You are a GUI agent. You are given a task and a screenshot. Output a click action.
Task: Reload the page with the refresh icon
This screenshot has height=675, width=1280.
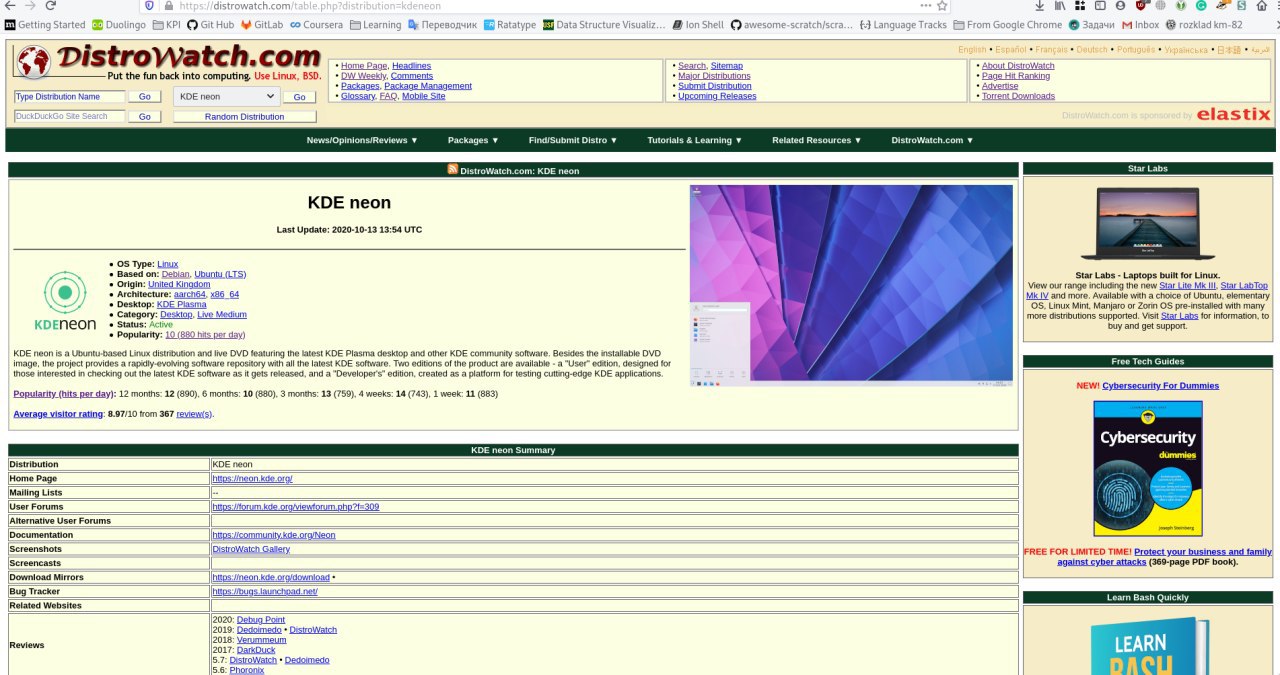pyautogui.click(x=51, y=5)
